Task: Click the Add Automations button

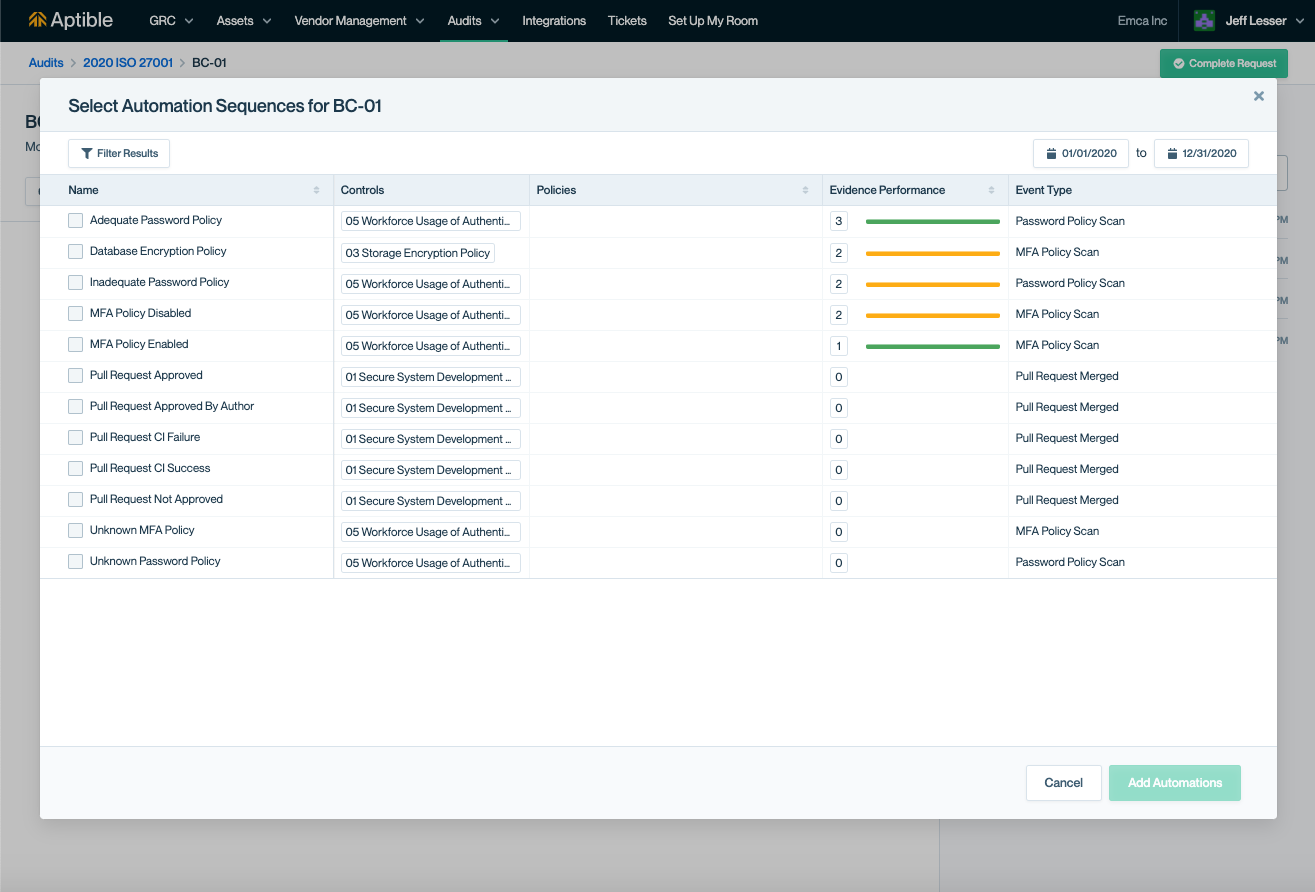Action: [1175, 783]
